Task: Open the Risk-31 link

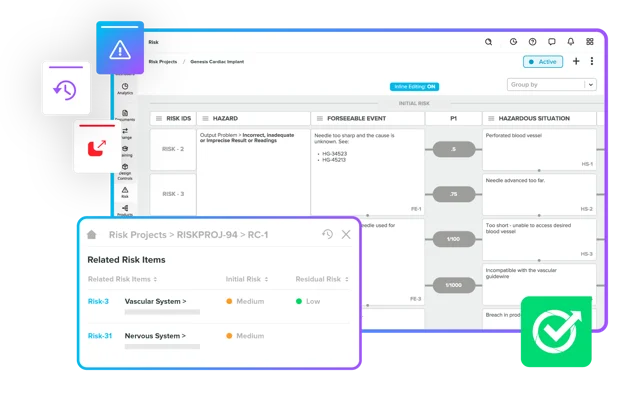Action: (100, 336)
